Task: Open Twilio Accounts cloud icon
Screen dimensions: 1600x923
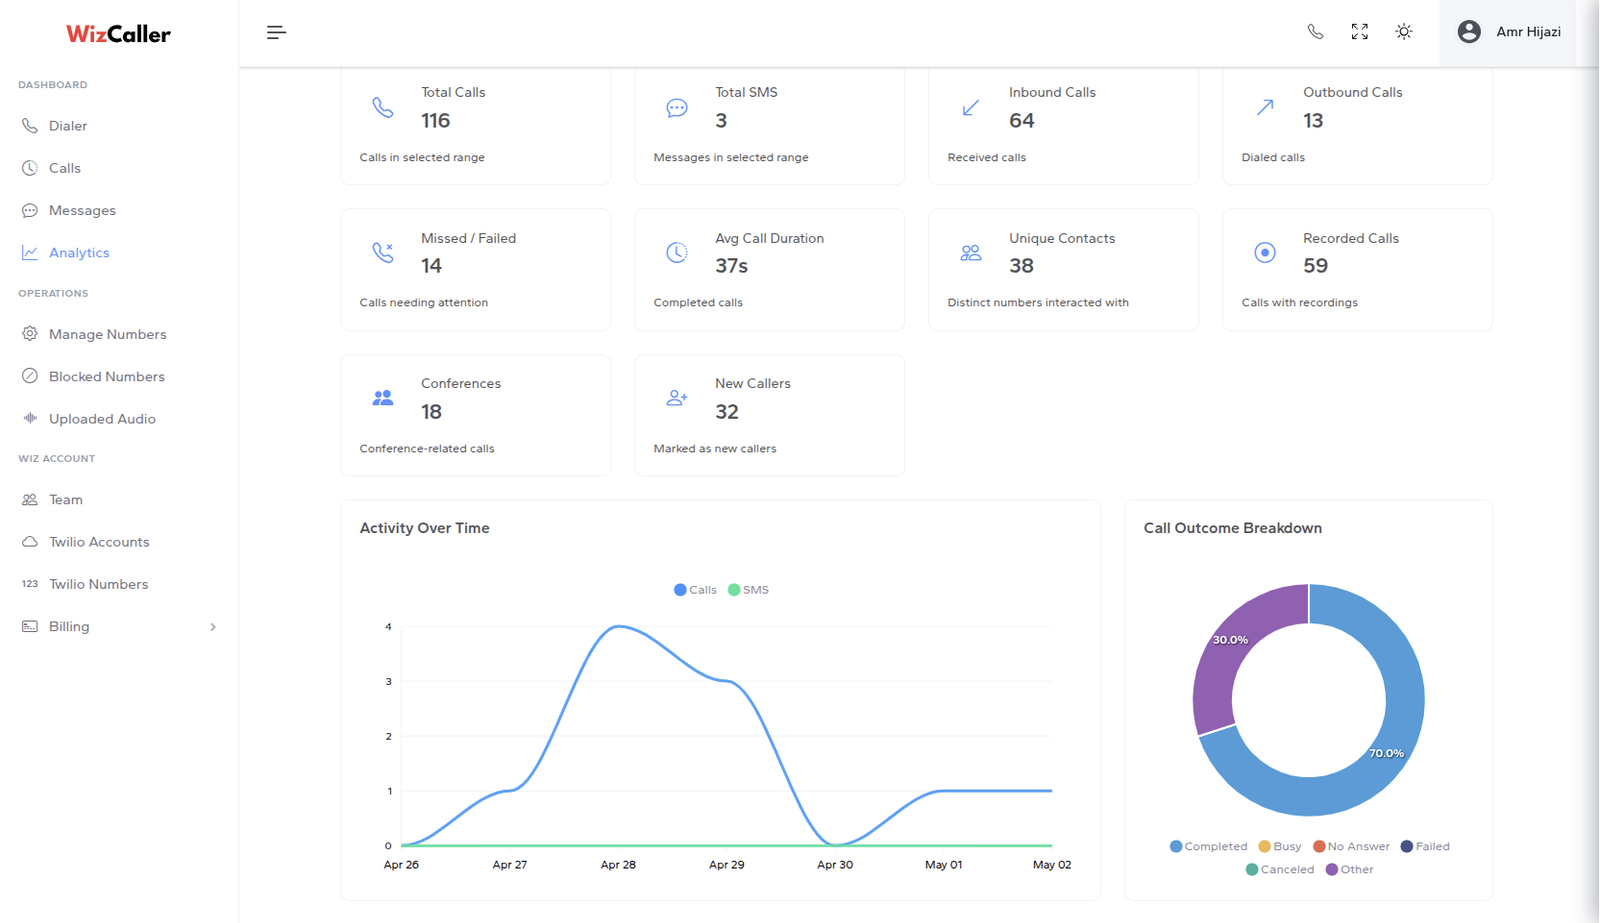Action: tap(30, 541)
